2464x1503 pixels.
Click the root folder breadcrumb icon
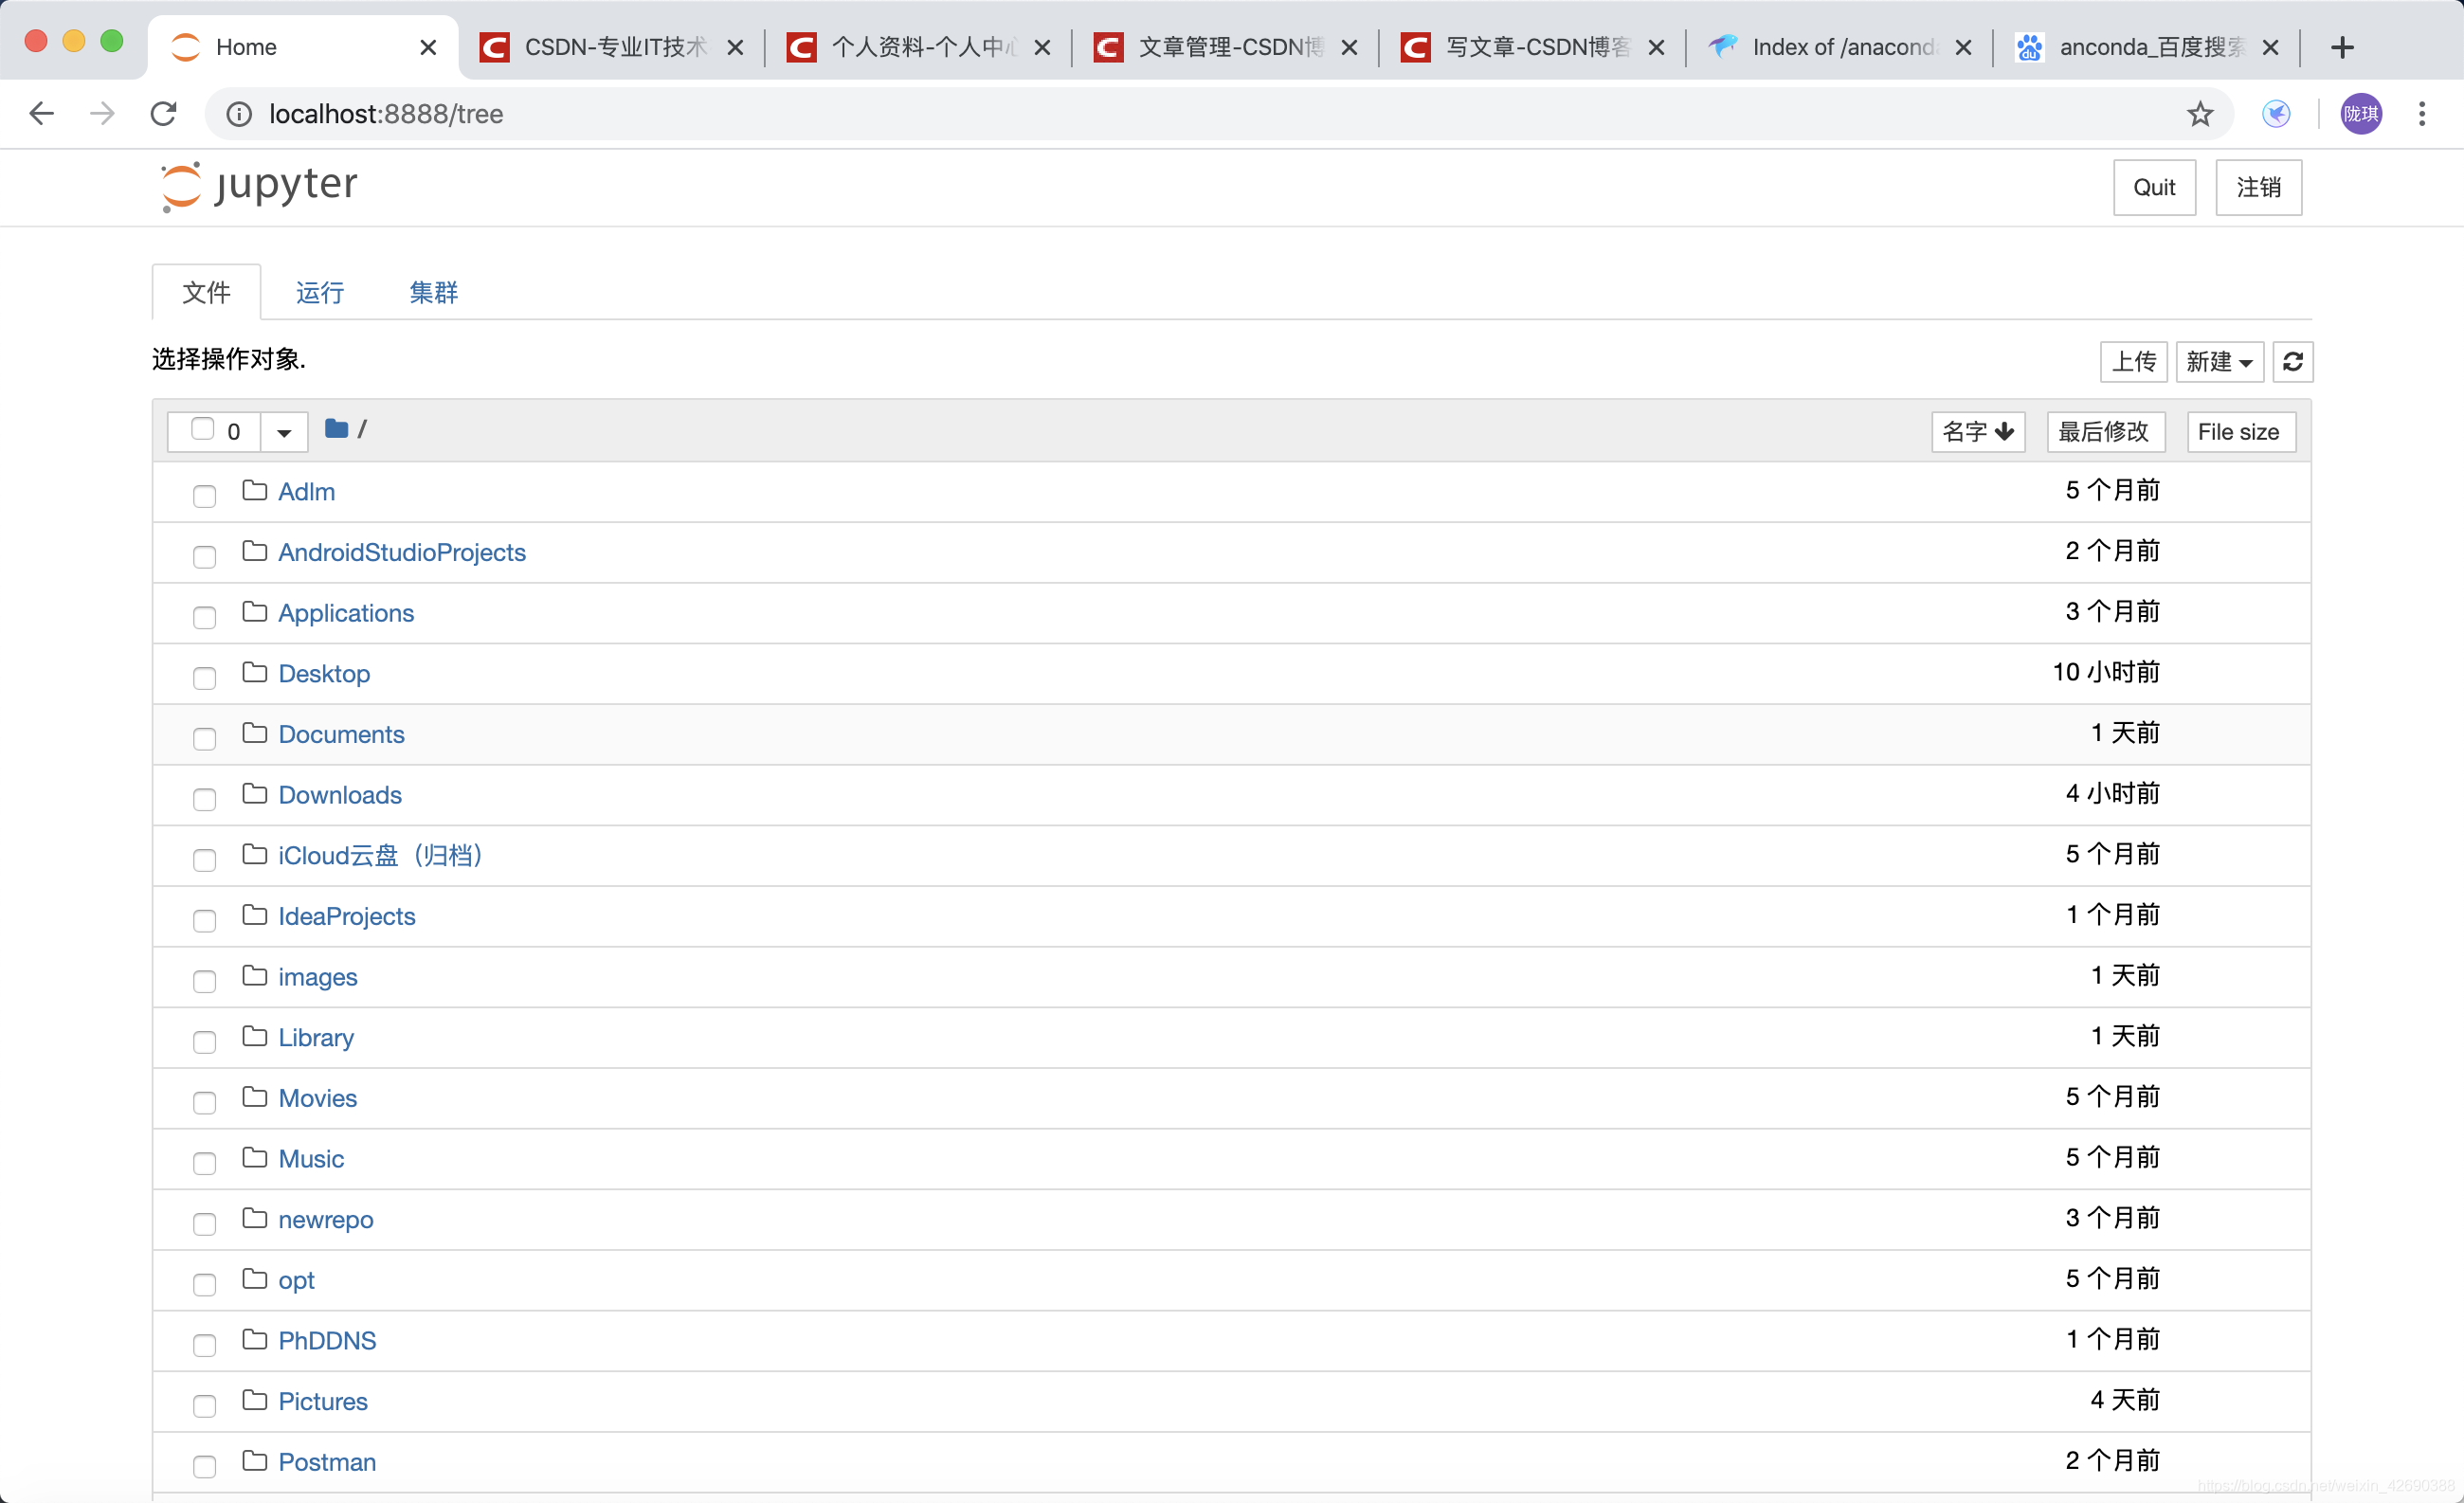[x=336, y=429]
